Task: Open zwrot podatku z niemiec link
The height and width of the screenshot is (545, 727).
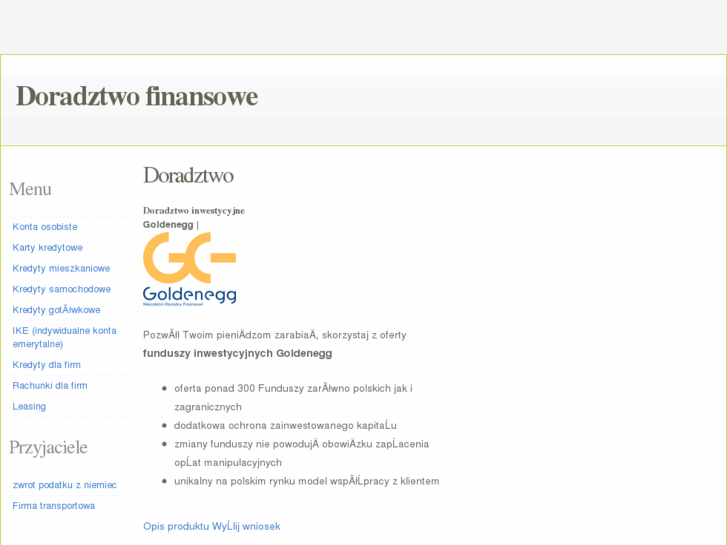Action: 64,485
